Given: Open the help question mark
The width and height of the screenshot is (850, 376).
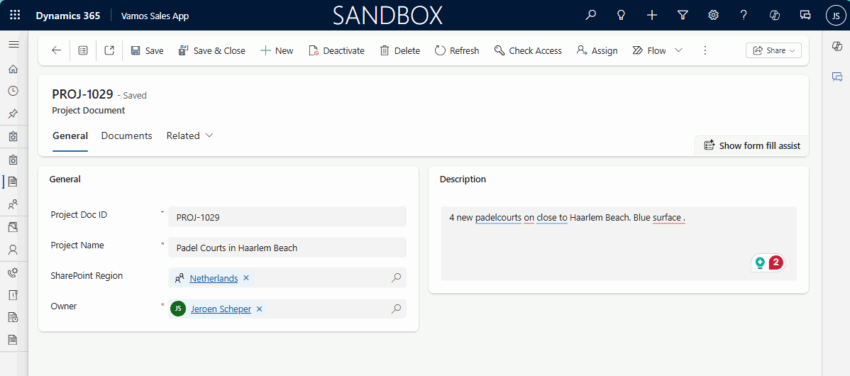Looking at the screenshot, I should click(x=744, y=15).
